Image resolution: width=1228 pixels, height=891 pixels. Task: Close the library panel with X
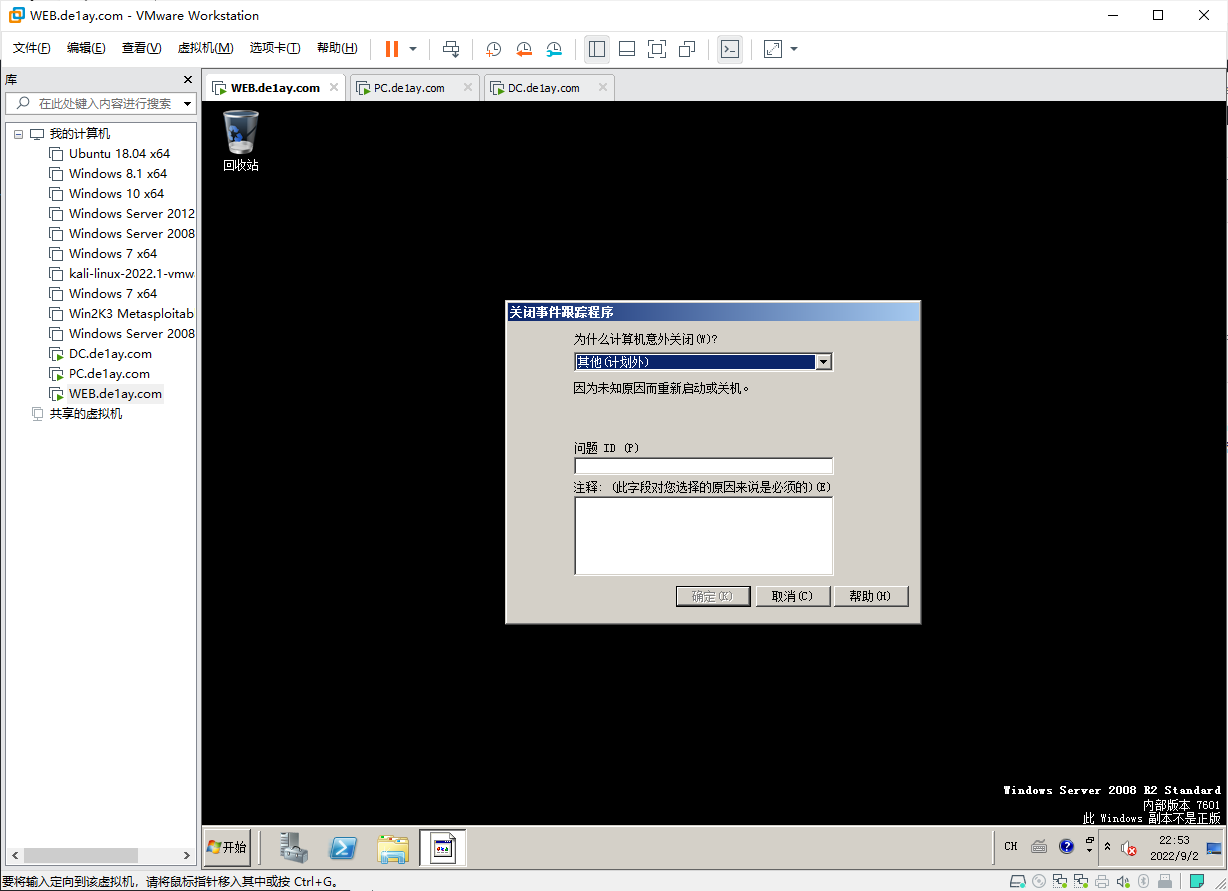click(x=187, y=80)
